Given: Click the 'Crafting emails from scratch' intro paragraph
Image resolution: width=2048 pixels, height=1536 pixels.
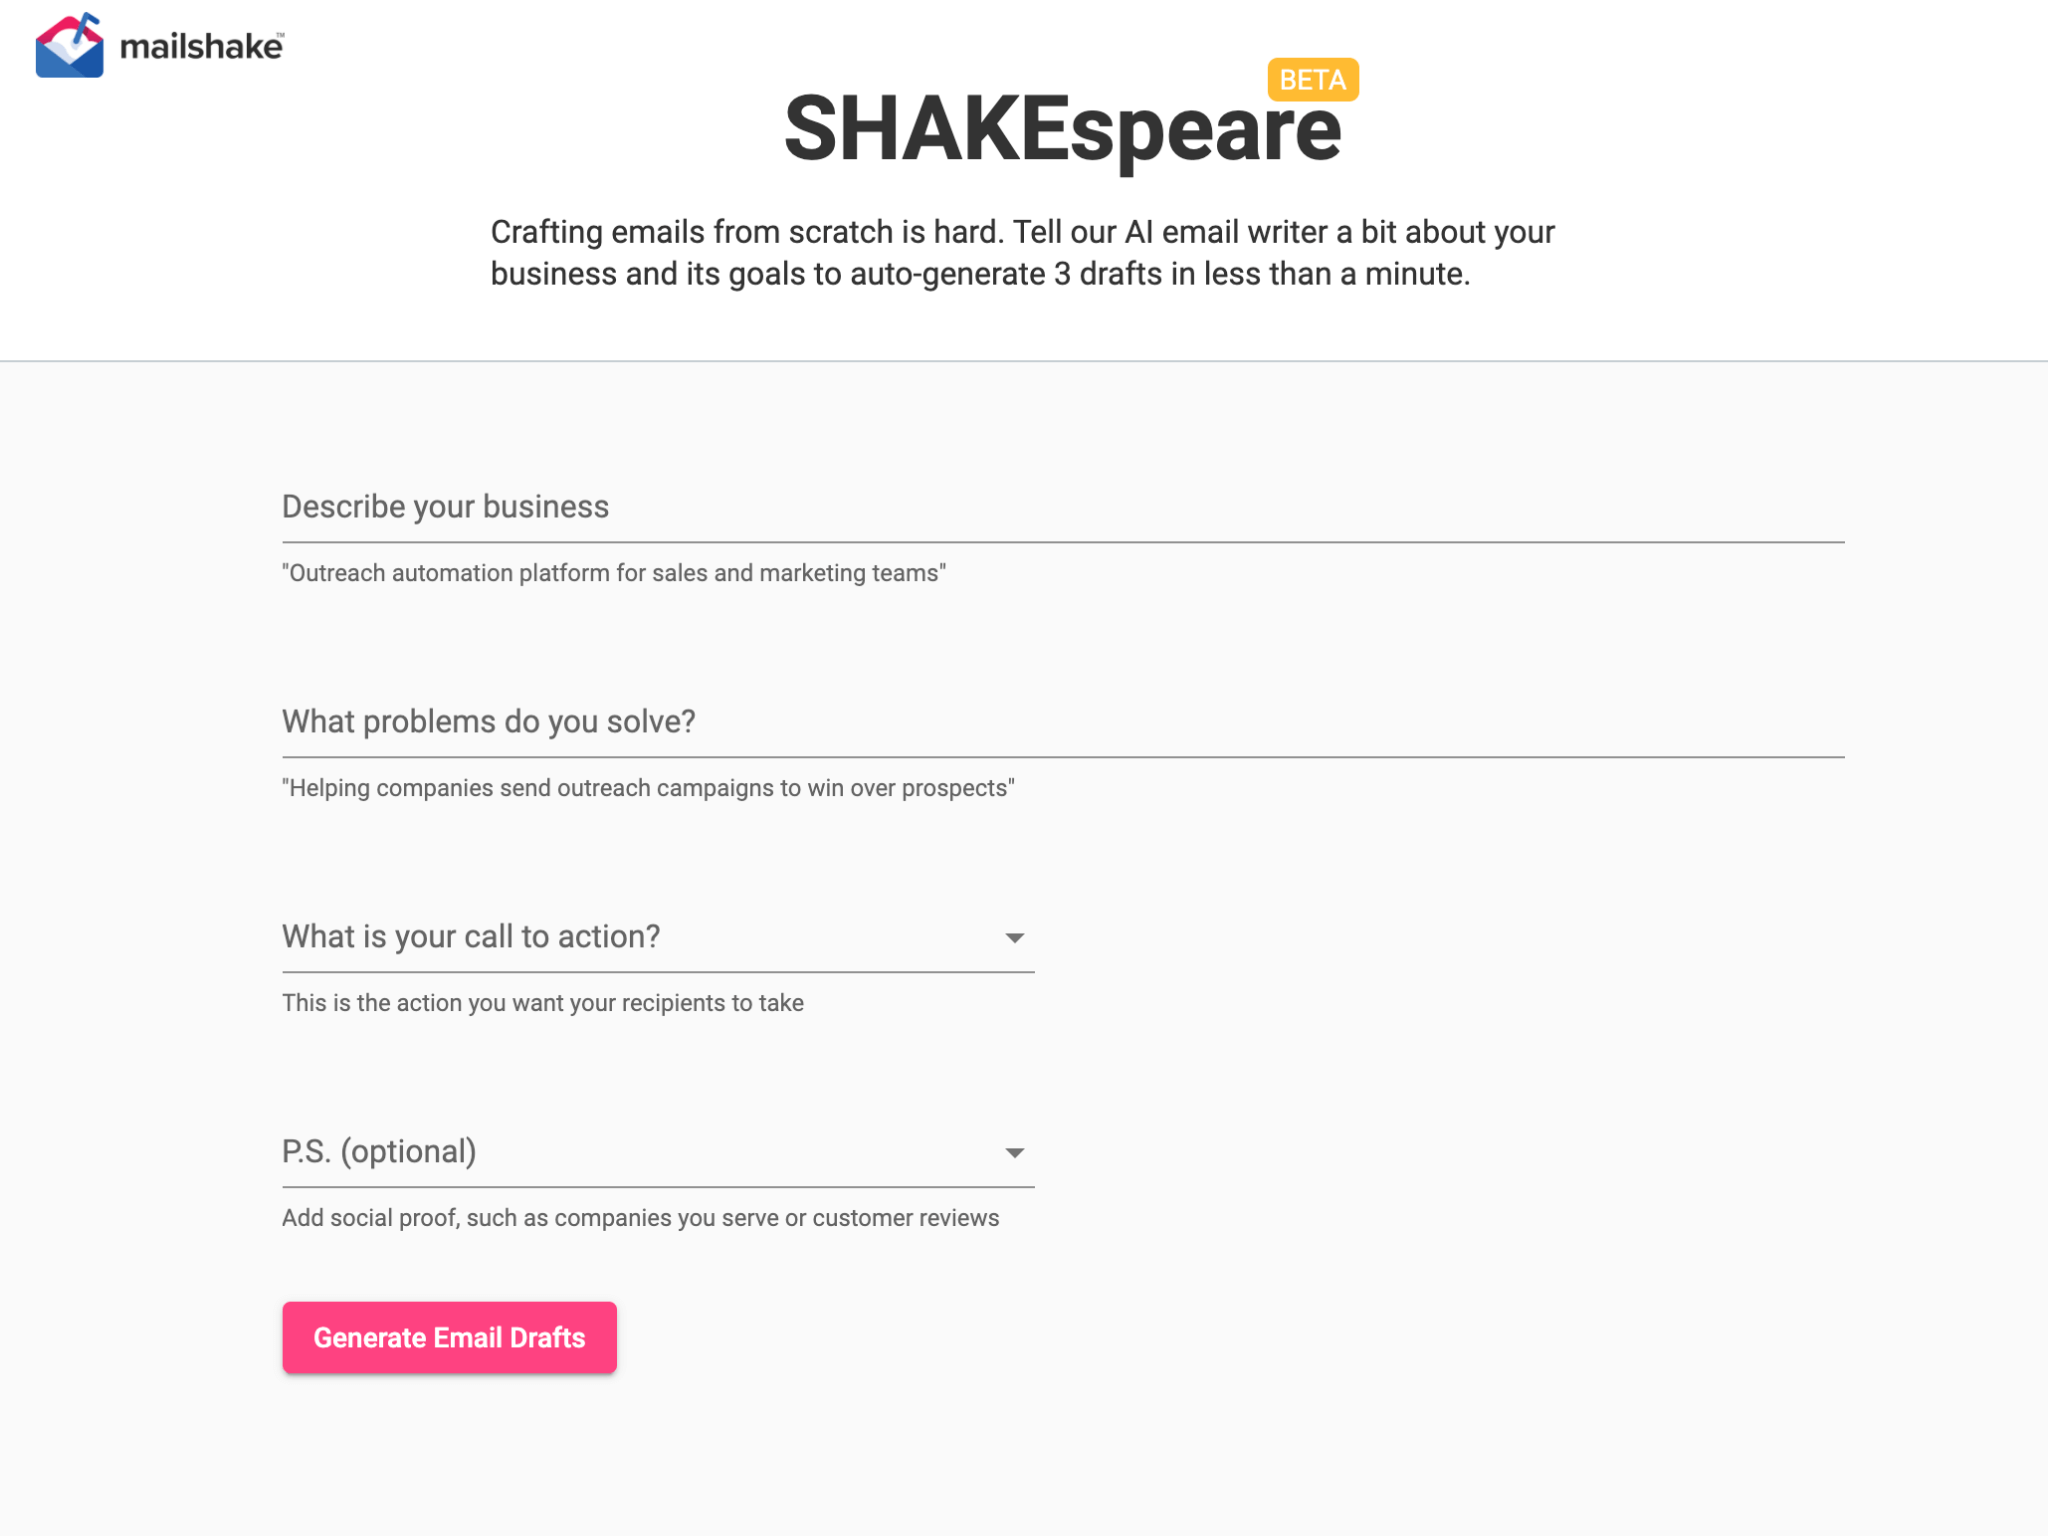Looking at the screenshot, I should tap(1022, 252).
